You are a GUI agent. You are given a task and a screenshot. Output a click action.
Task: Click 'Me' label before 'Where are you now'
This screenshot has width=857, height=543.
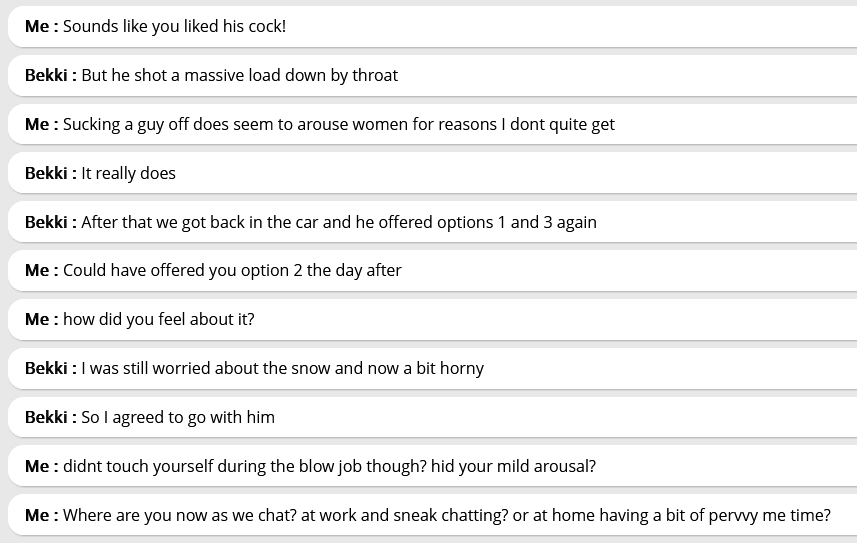tap(37, 515)
